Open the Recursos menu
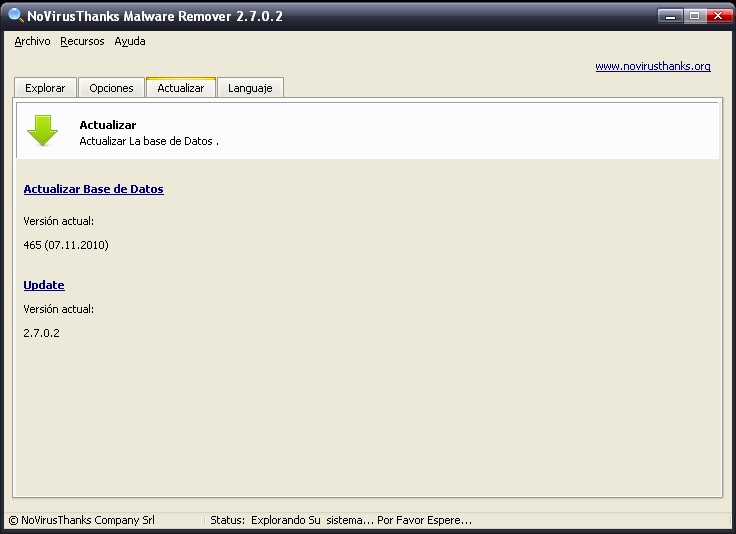Viewport: 736px width, 534px height. 82,41
